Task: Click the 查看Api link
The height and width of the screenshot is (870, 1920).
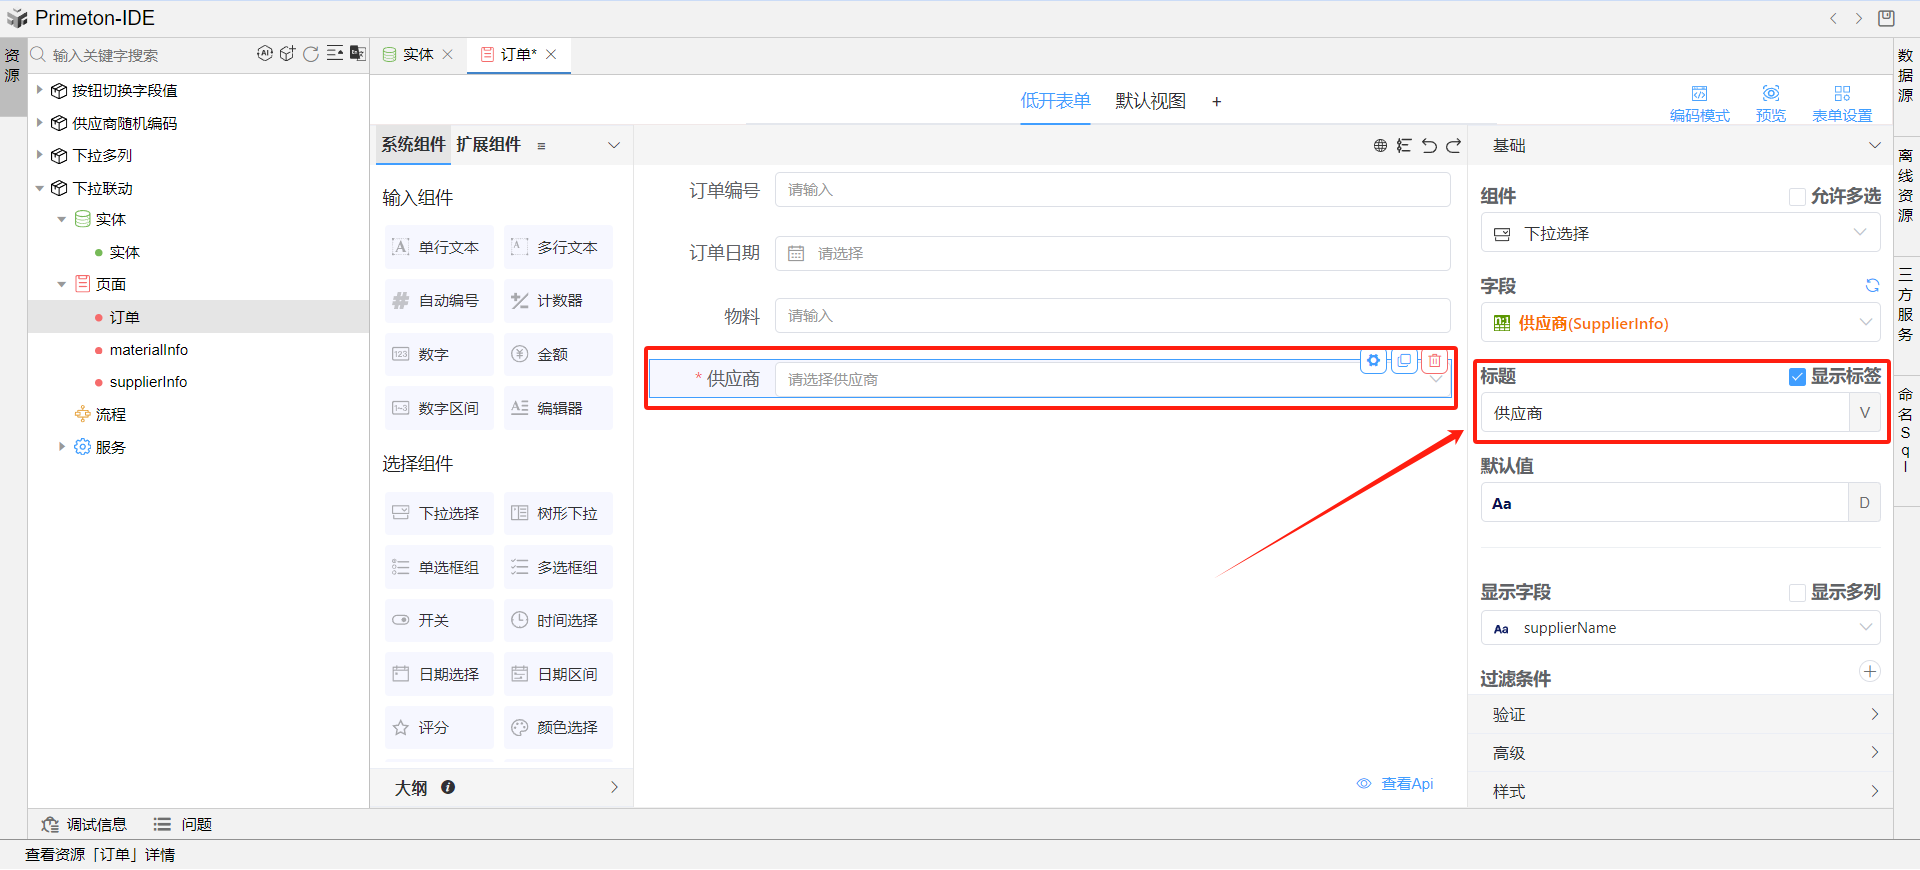Action: pyautogui.click(x=1406, y=784)
